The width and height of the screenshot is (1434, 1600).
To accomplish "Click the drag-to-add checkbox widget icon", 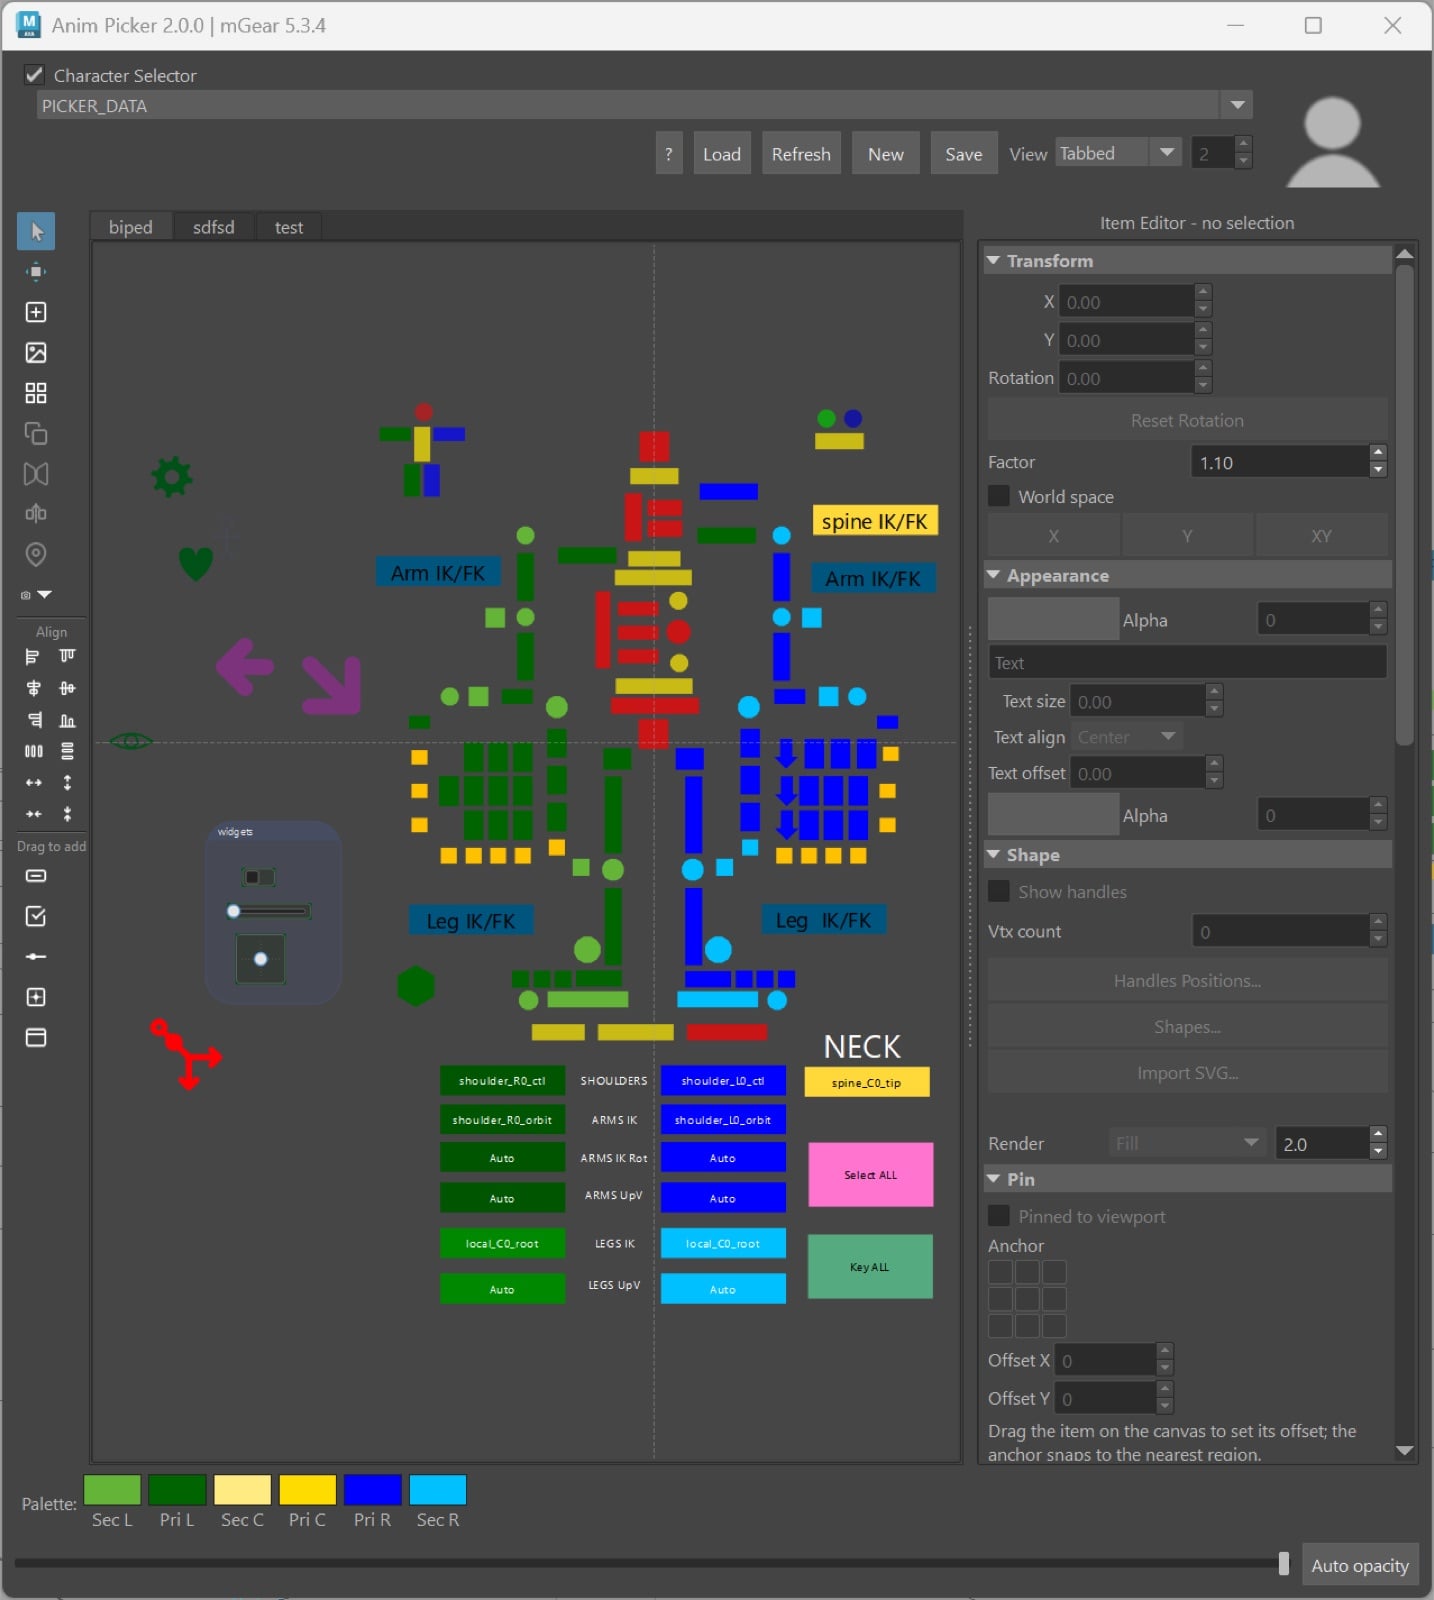I will [36, 916].
